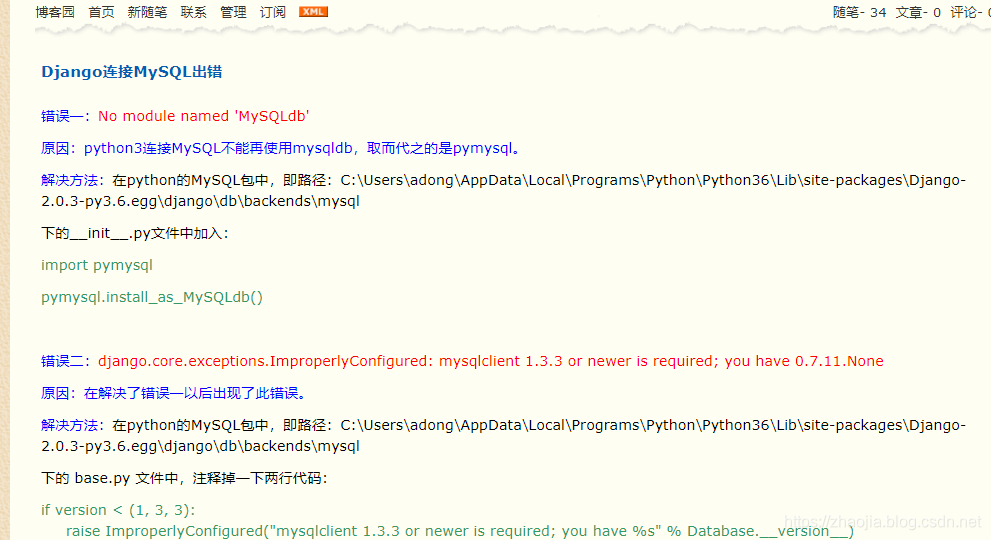Click the line pymysql.install_as_MySQLdb()
Screen dimensions: 991x540
152,297
